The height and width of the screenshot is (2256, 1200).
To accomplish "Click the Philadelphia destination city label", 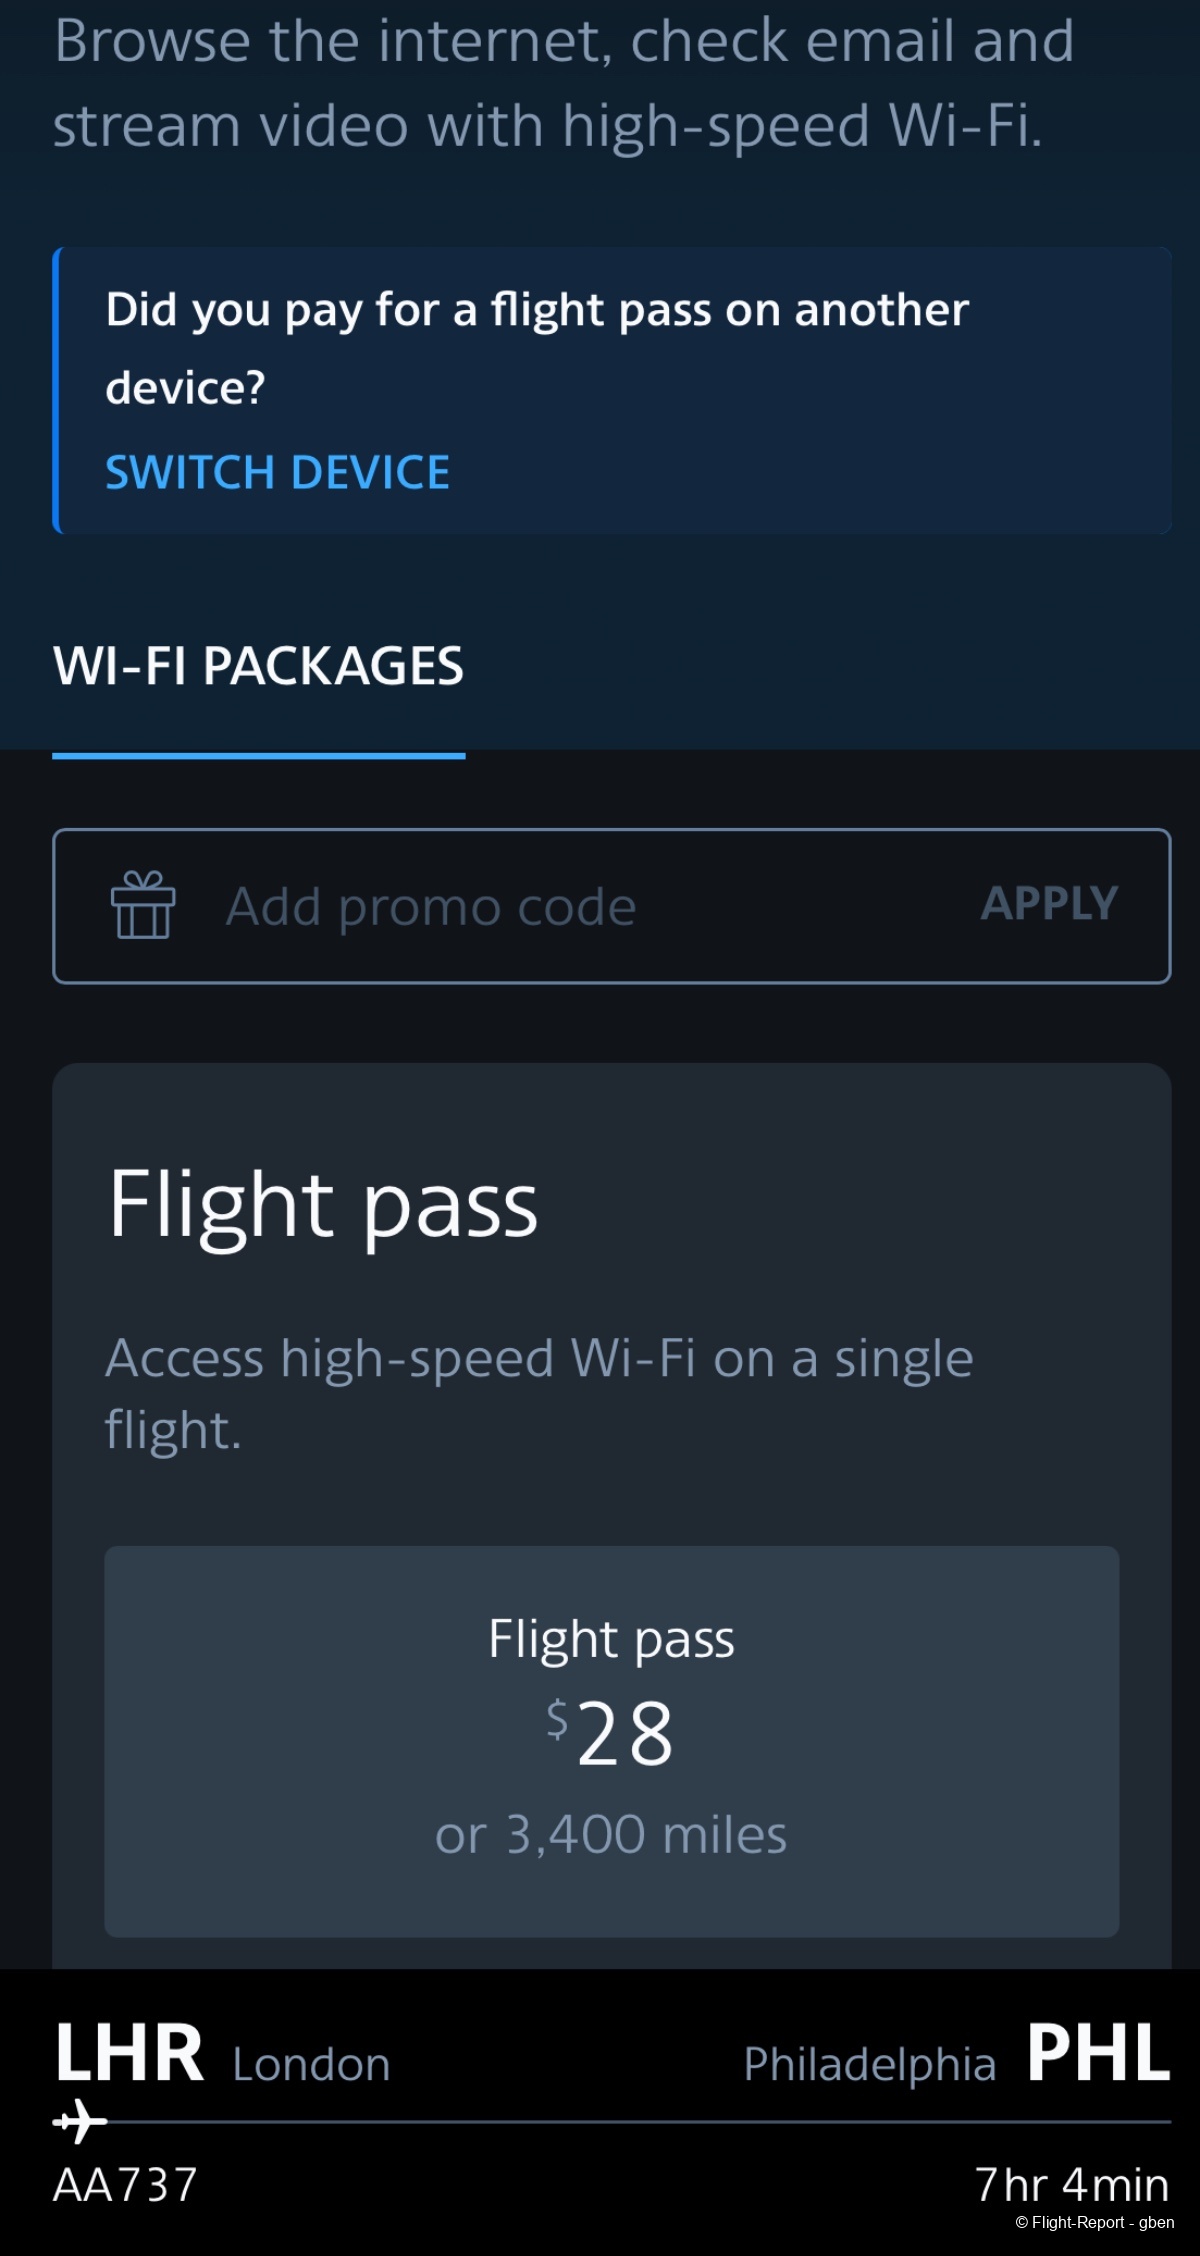I will 869,2064.
